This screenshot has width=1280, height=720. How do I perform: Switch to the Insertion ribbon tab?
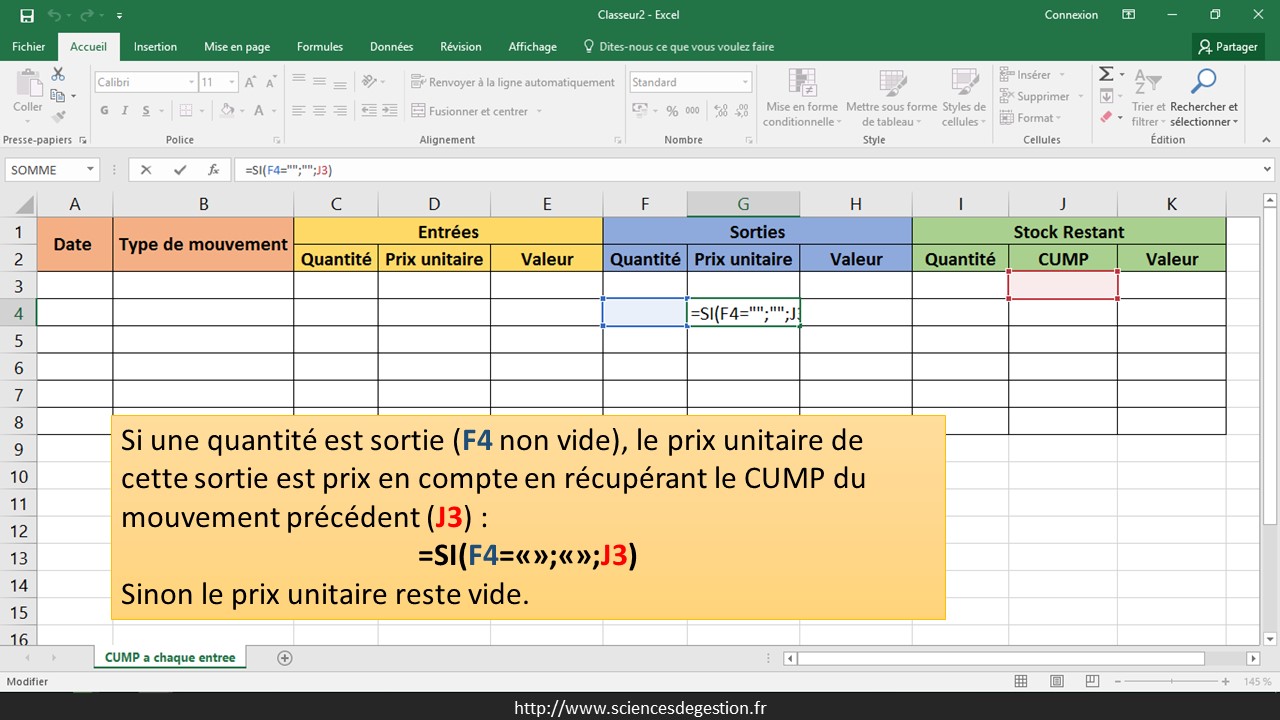pos(155,47)
